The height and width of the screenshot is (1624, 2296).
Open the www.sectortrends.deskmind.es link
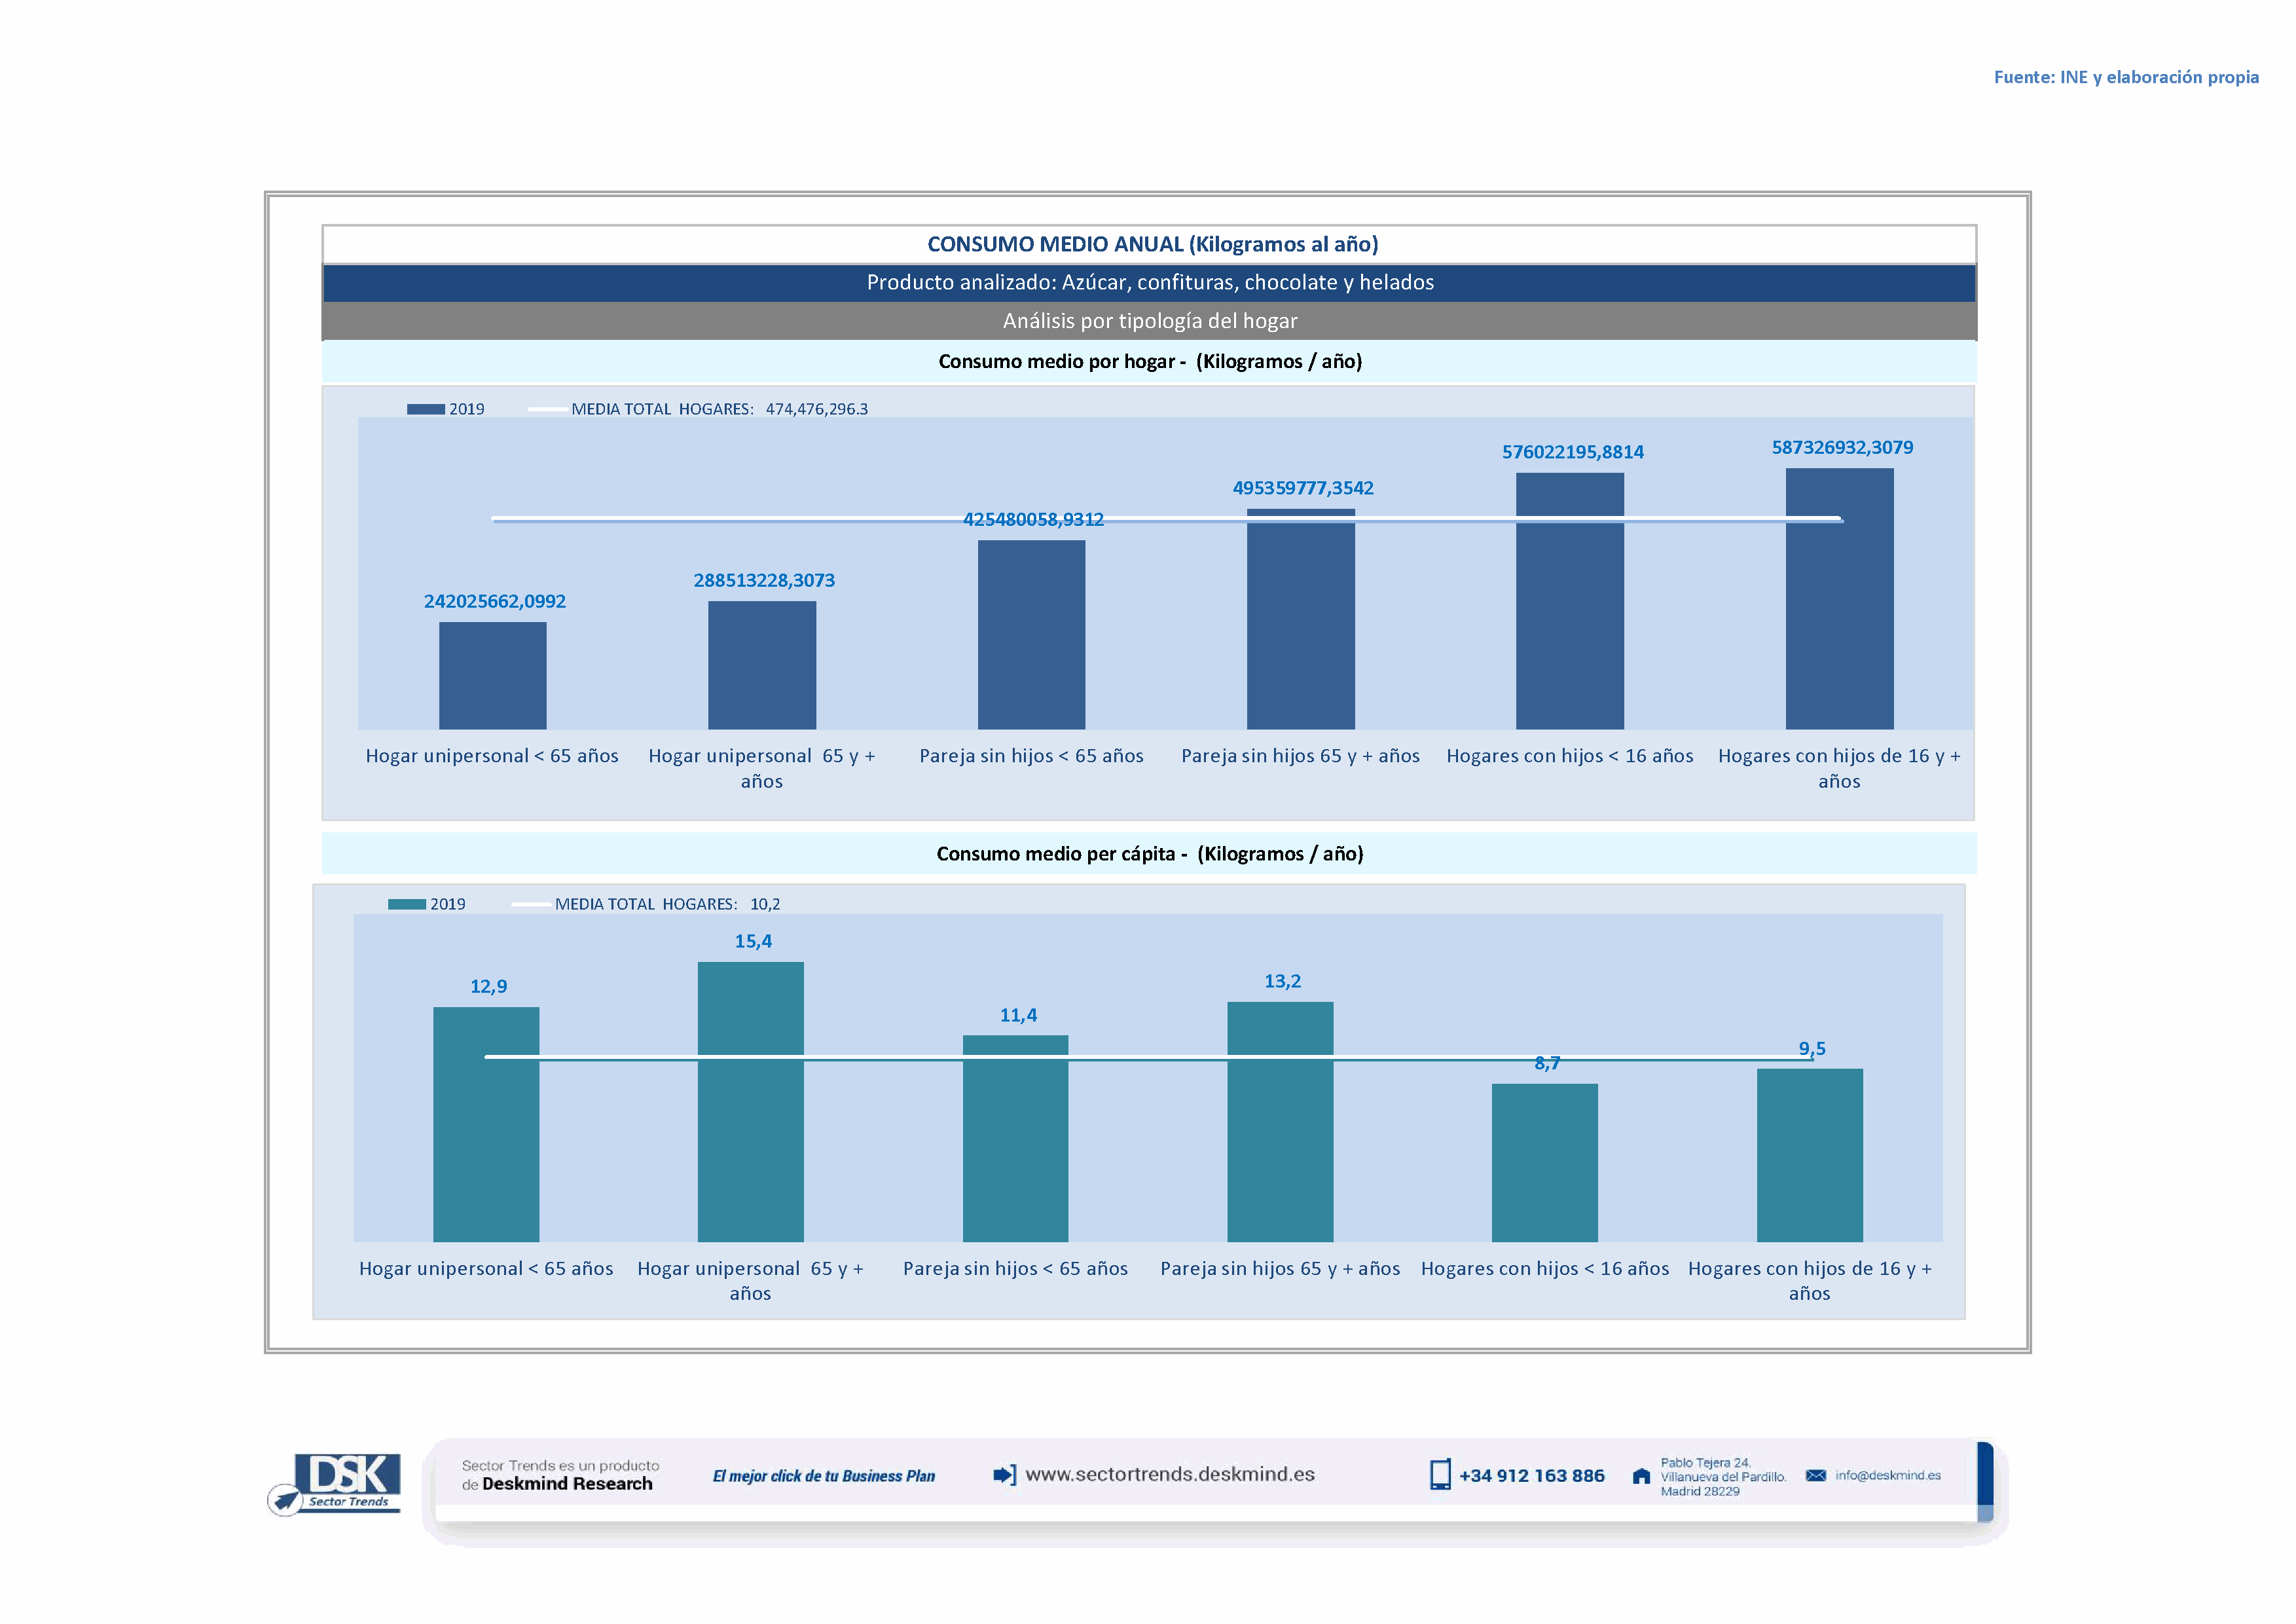pyautogui.click(x=1170, y=1475)
